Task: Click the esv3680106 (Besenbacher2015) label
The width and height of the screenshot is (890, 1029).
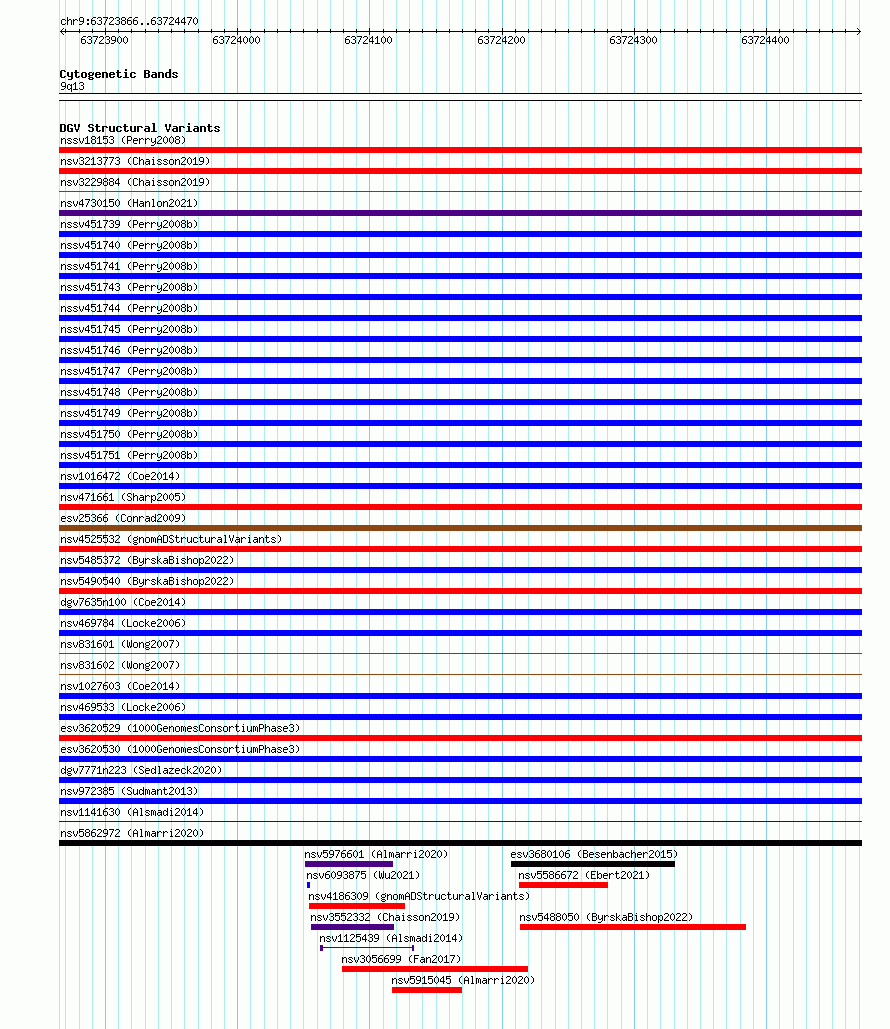Action: [x=594, y=854]
